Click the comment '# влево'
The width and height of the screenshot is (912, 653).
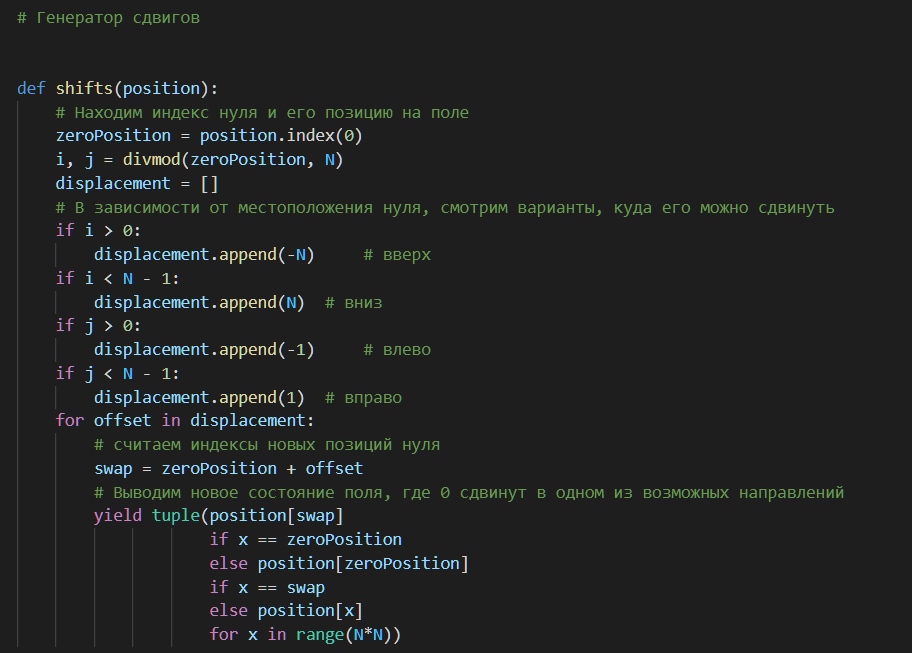[397, 349]
